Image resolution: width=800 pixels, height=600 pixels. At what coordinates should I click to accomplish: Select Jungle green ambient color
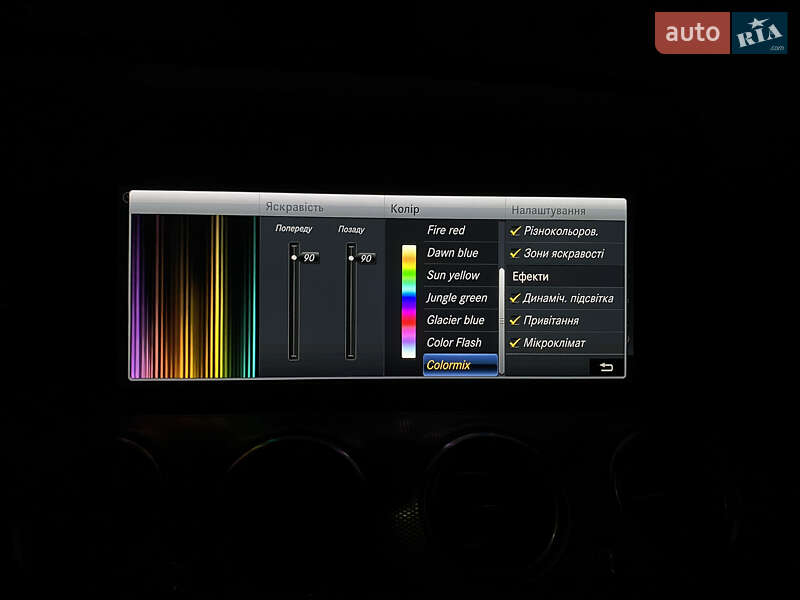(457, 298)
